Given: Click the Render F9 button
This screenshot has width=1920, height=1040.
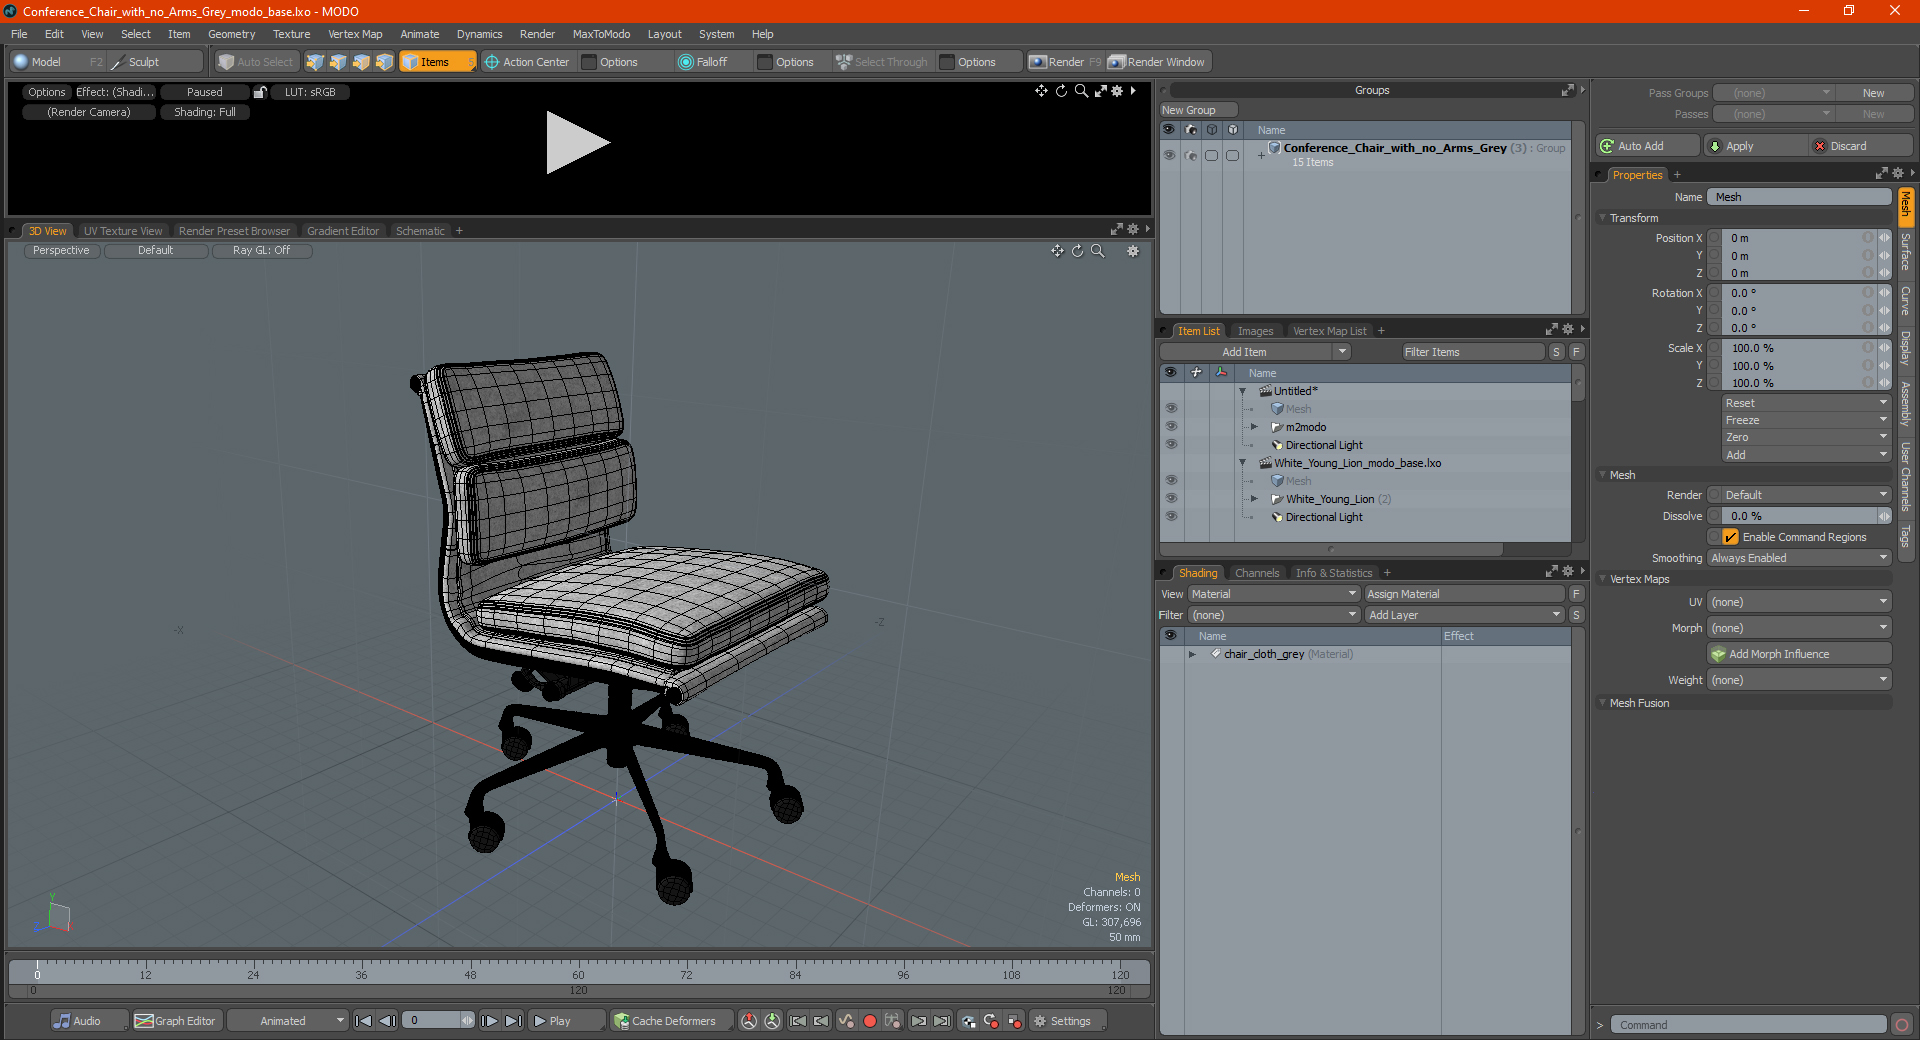Looking at the screenshot, I should point(1064,62).
